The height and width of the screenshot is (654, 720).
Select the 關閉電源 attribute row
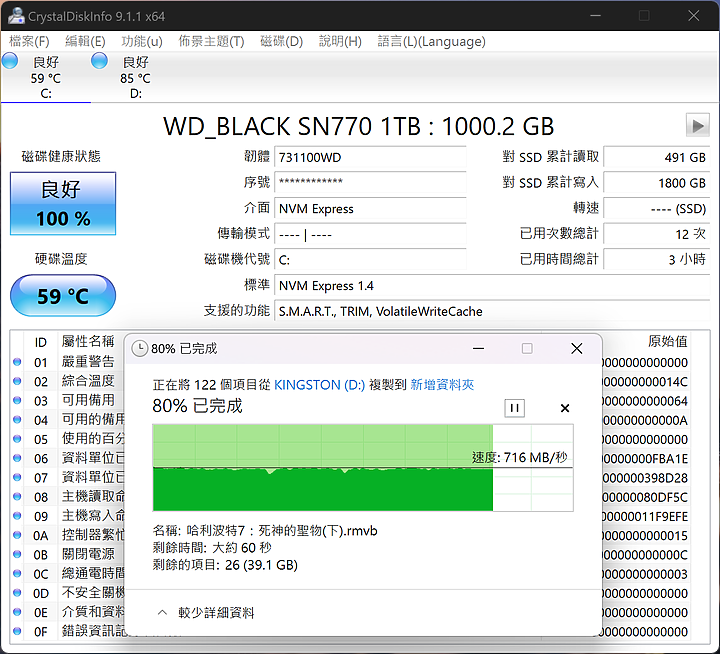(68, 554)
